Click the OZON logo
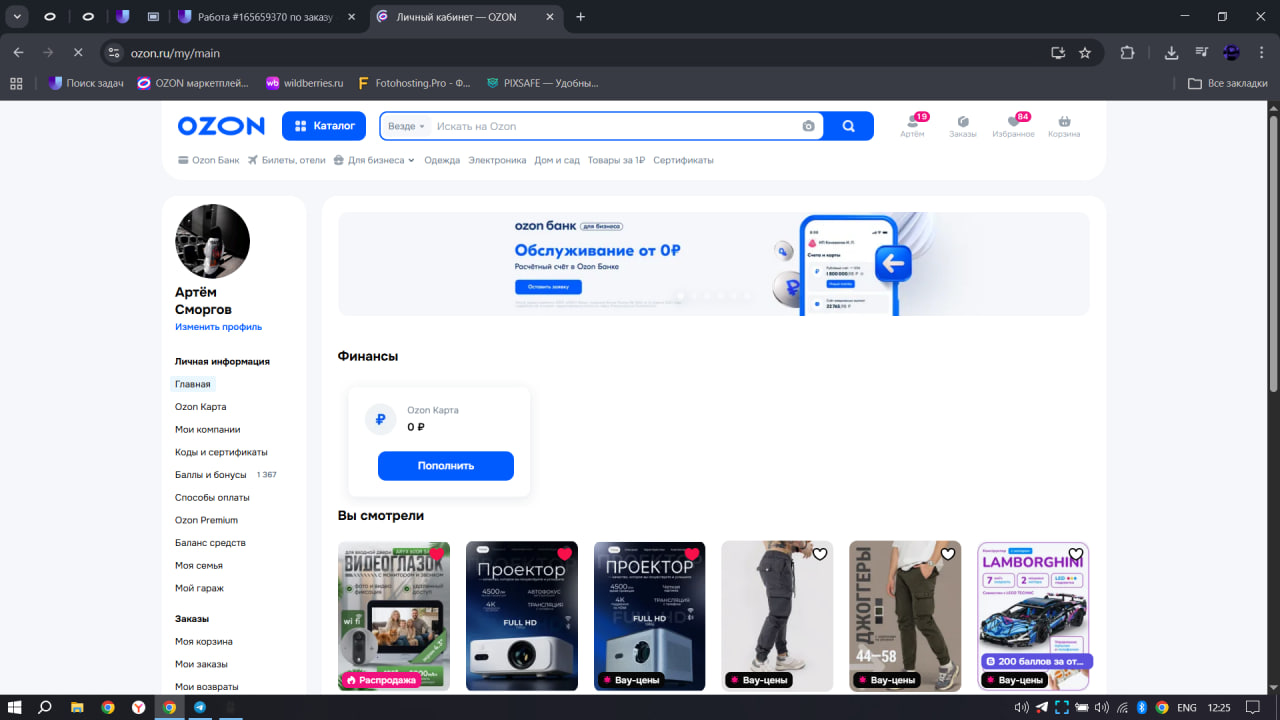Screen dimensions: 1280x720 coord(221,126)
